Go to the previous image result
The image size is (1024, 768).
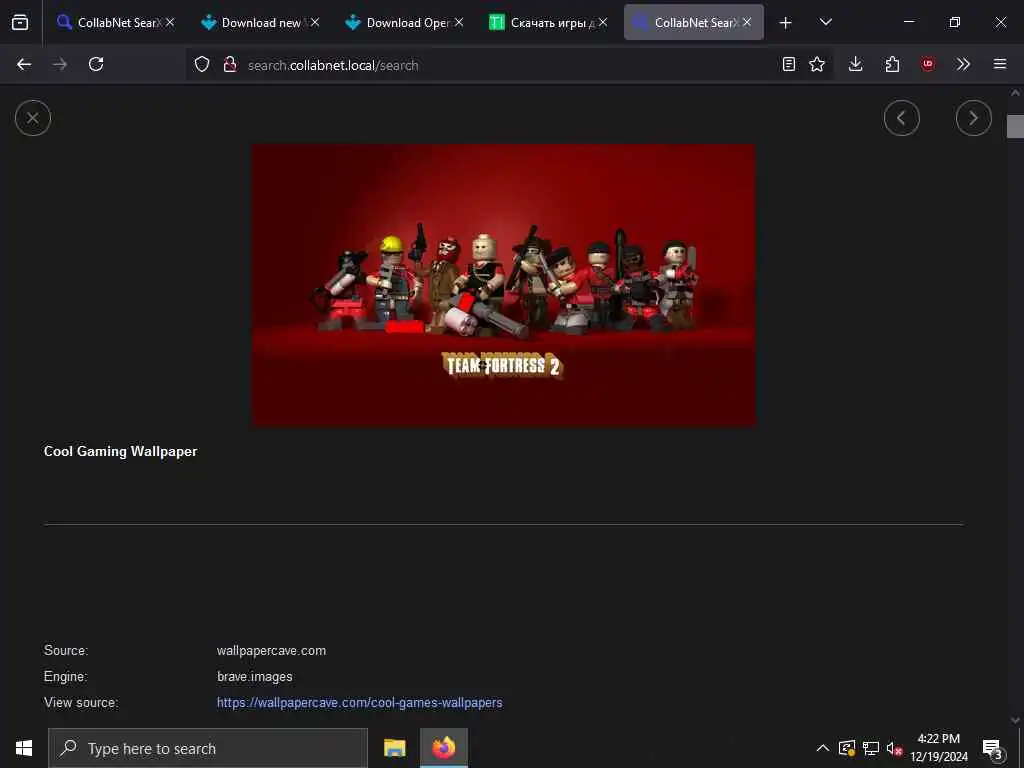[x=901, y=118]
